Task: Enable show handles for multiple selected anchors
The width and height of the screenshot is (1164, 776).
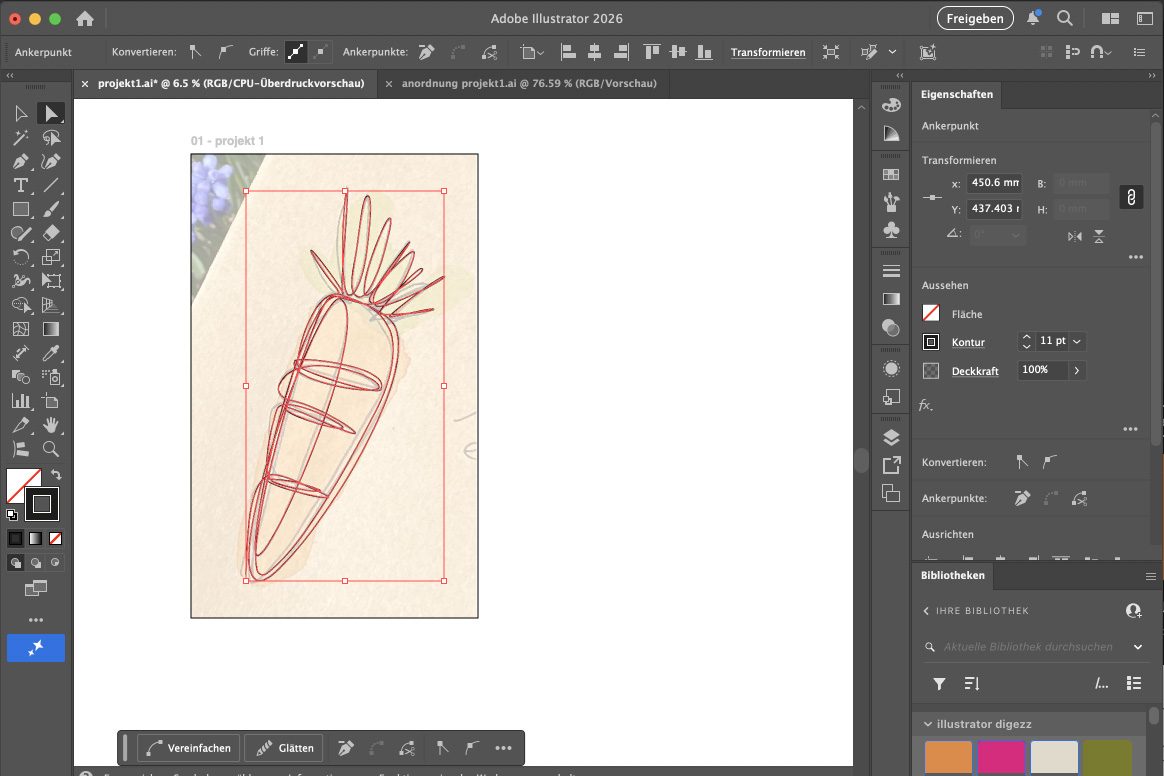Action: point(295,52)
